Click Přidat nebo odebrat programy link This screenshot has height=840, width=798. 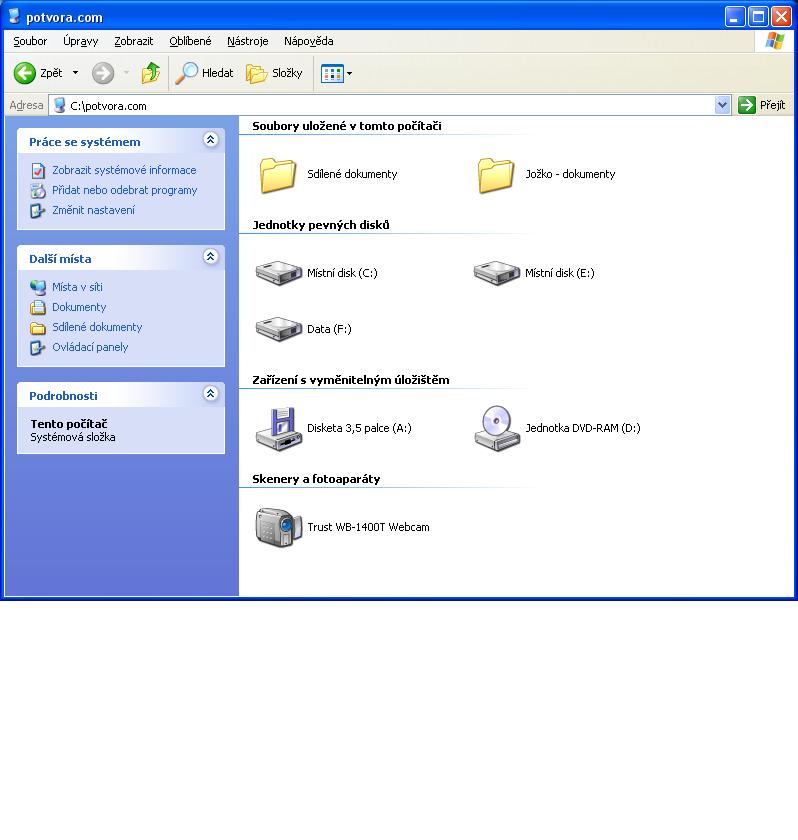pos(124,190)
